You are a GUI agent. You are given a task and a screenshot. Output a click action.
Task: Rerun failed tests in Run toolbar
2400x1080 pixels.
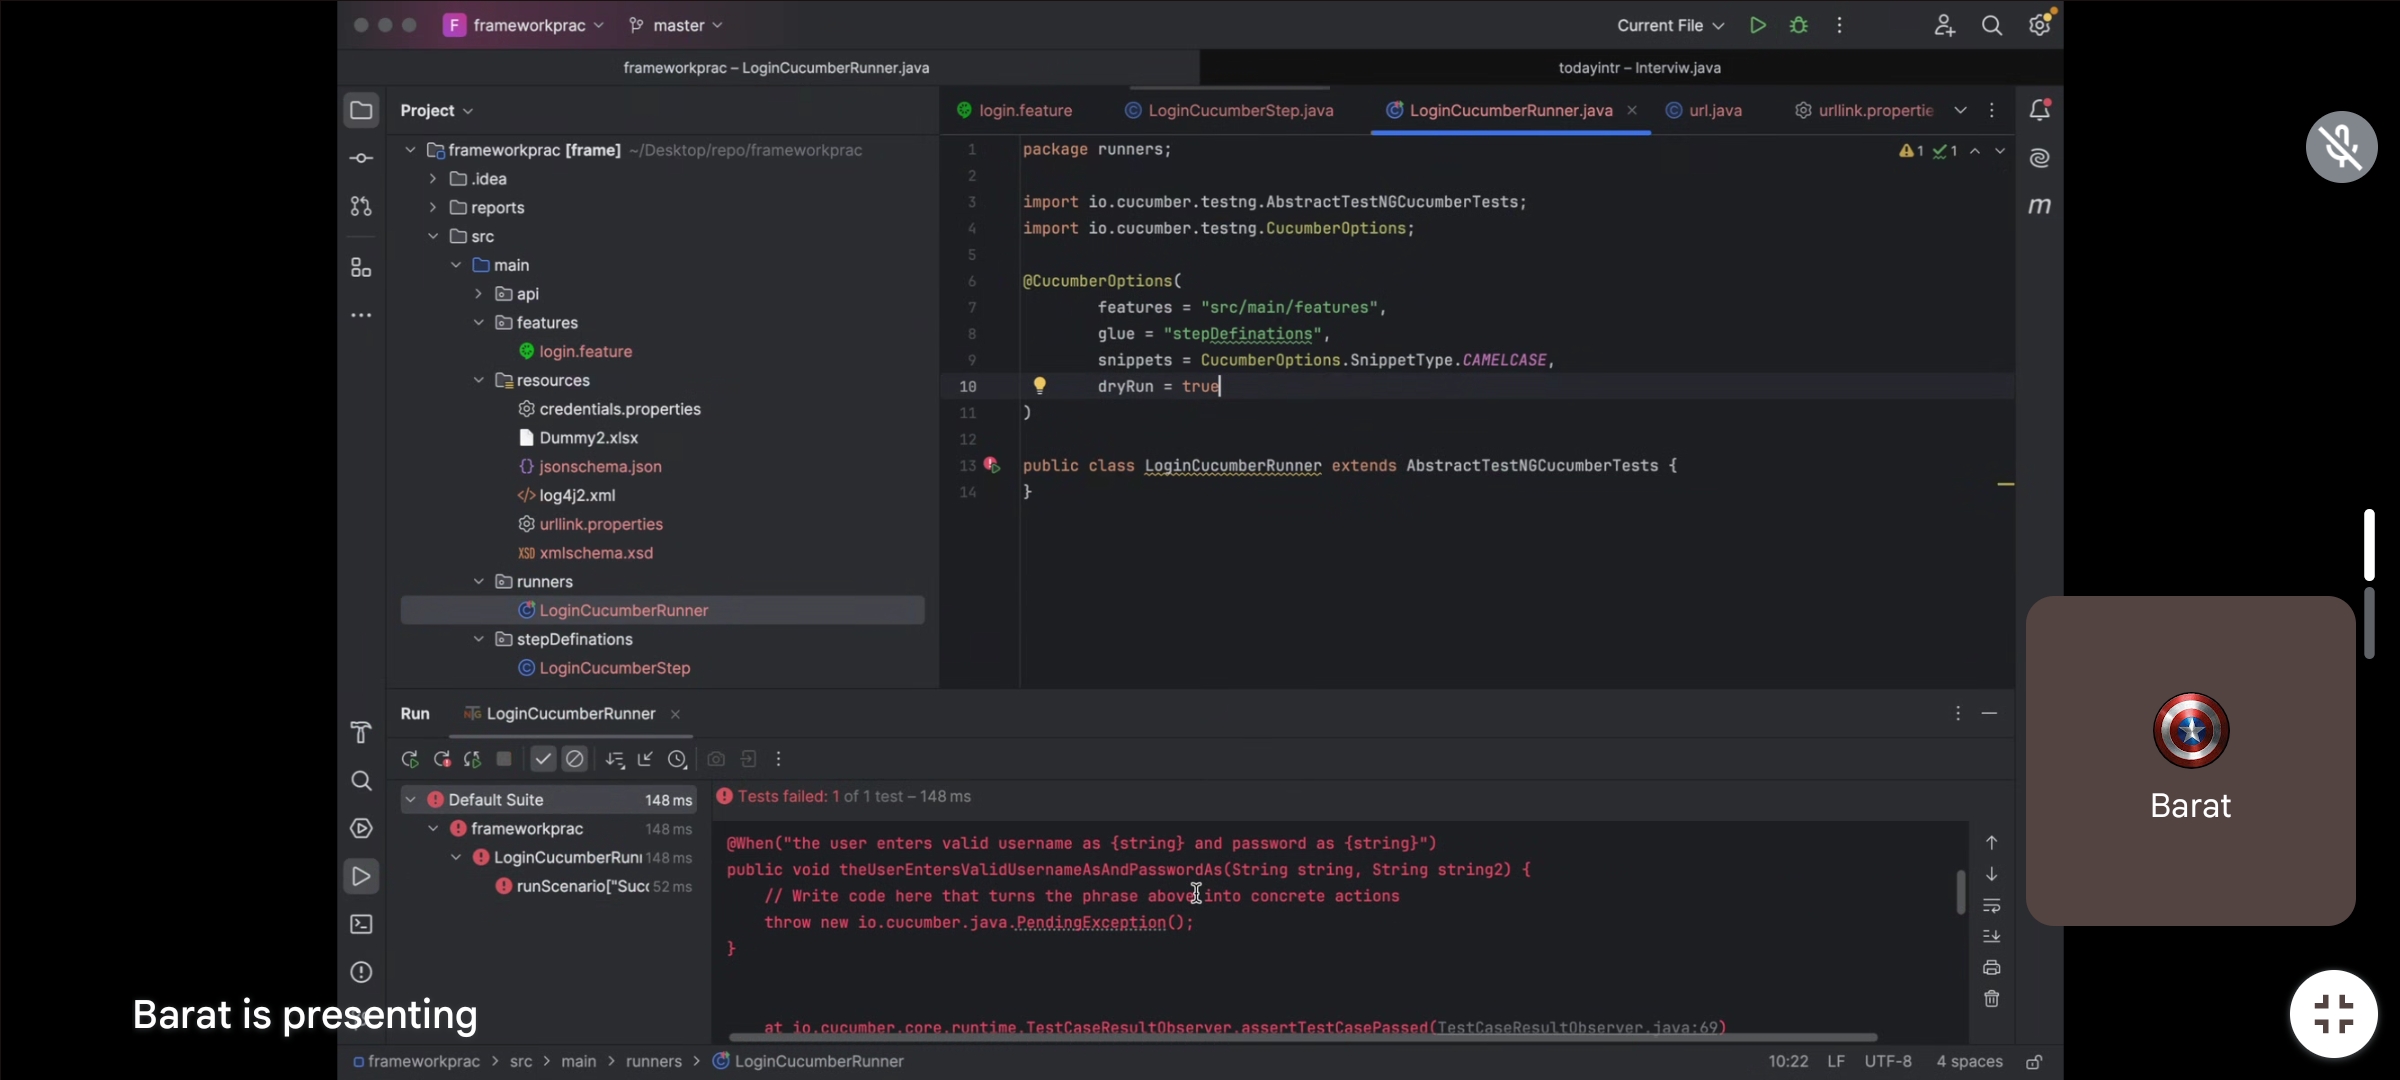(x=441, y=759)
